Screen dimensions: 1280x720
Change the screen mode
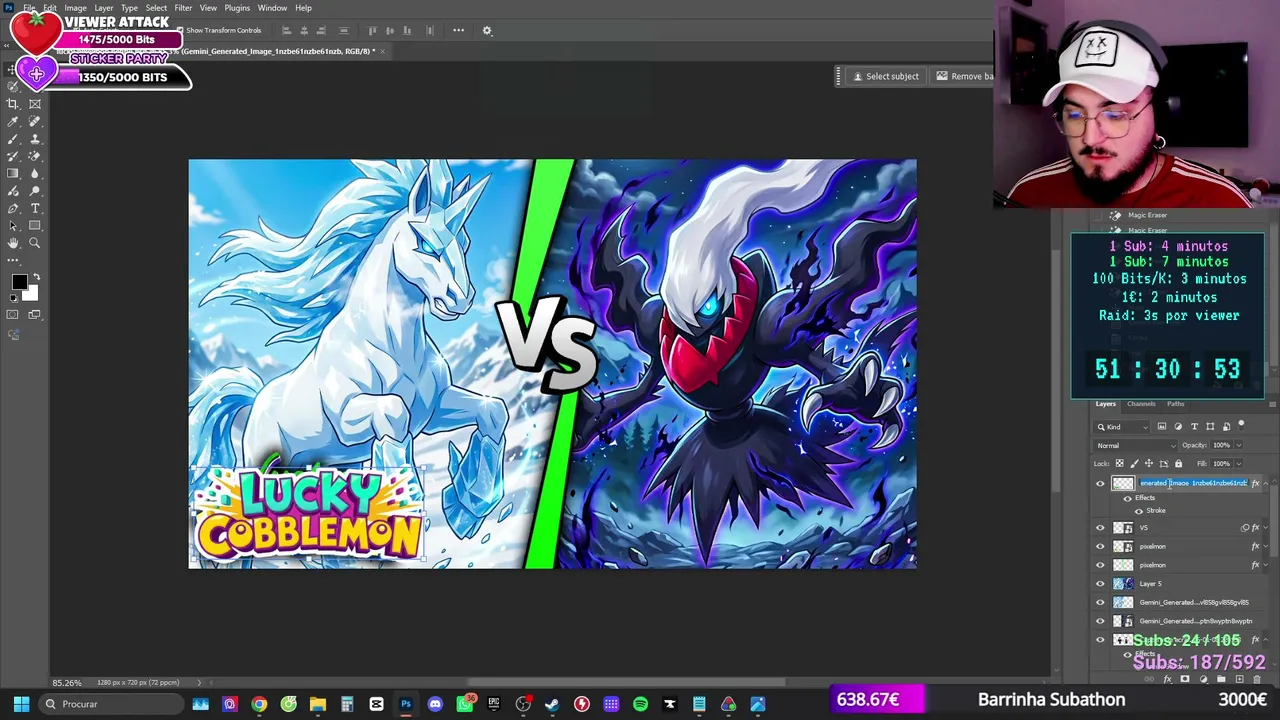(35, 314)
